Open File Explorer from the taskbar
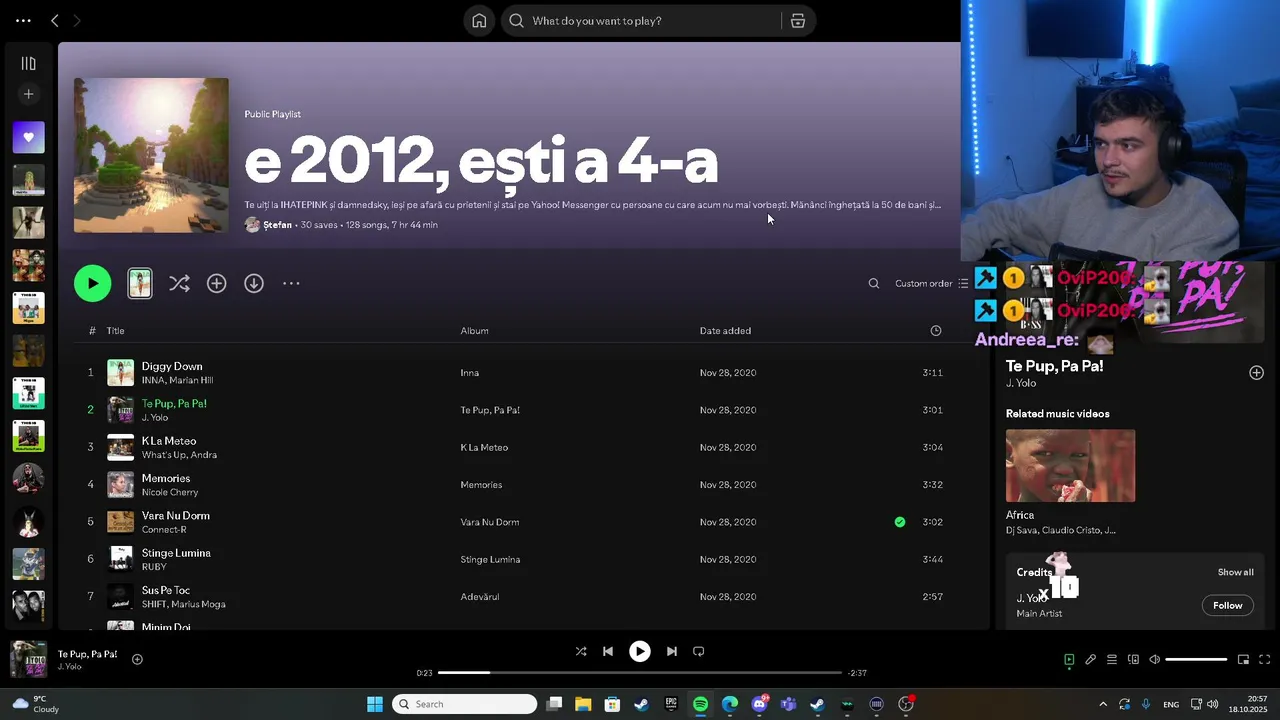The height and width of the screenshot is (720, 1280). [583, 704]
